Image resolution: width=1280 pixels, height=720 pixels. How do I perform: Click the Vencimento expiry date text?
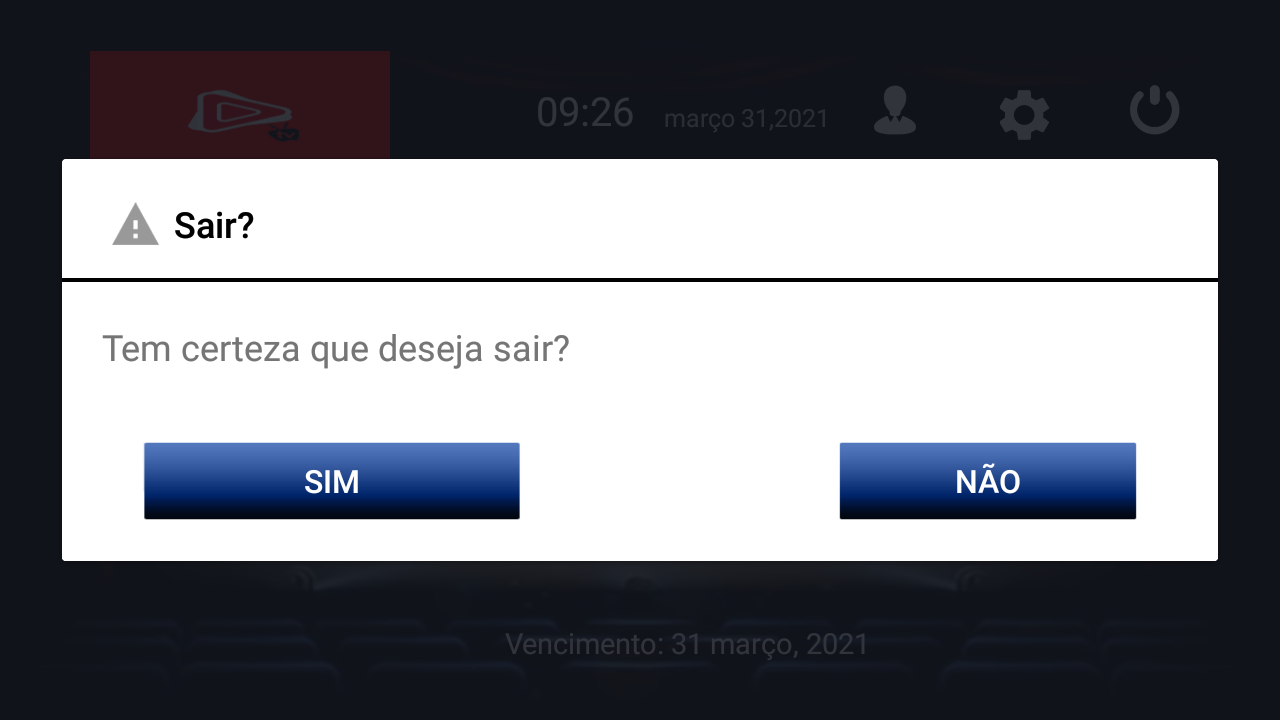[686, 644]
